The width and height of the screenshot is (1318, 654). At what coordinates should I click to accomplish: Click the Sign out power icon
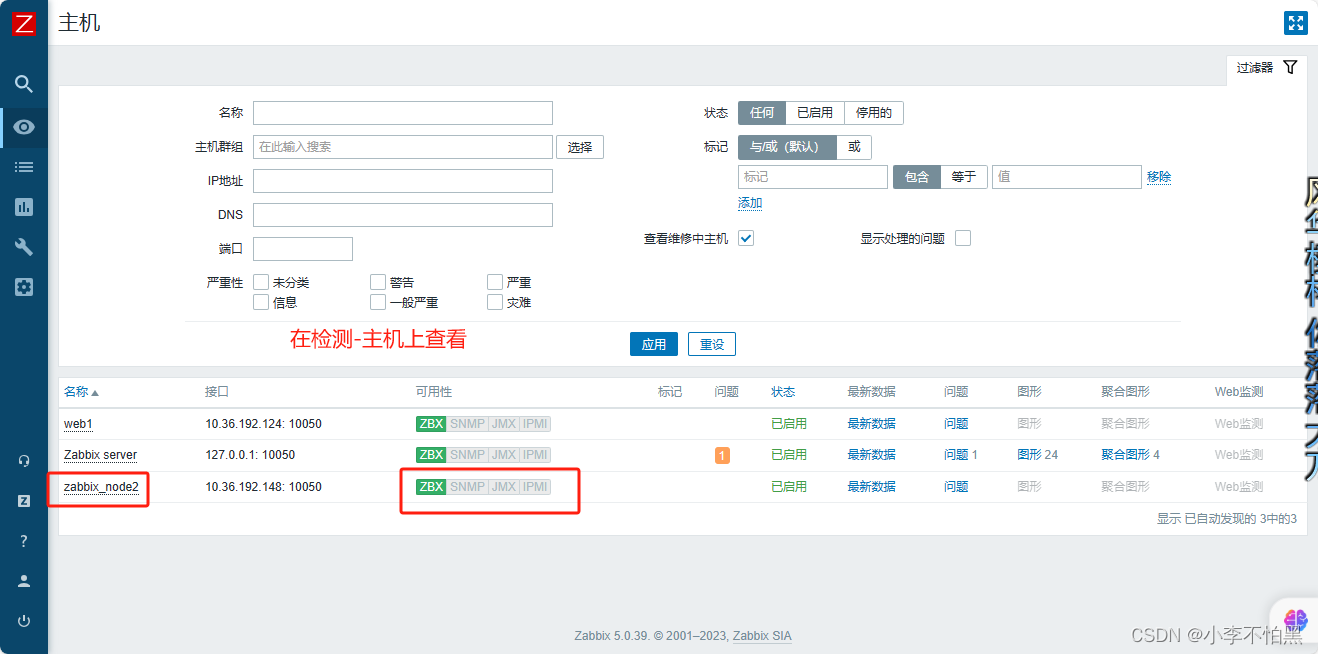tap(24, 620)
